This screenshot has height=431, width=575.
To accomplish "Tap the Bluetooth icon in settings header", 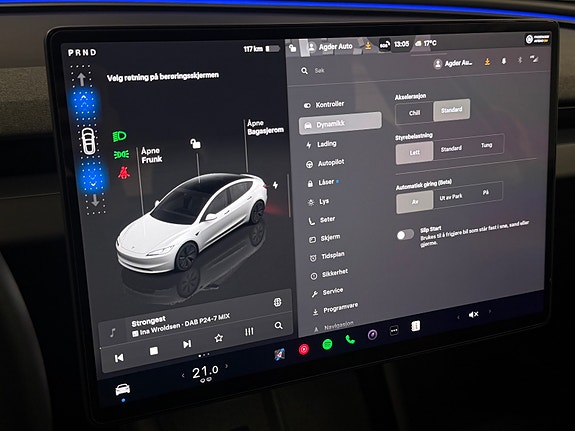I will coord(520,60).
